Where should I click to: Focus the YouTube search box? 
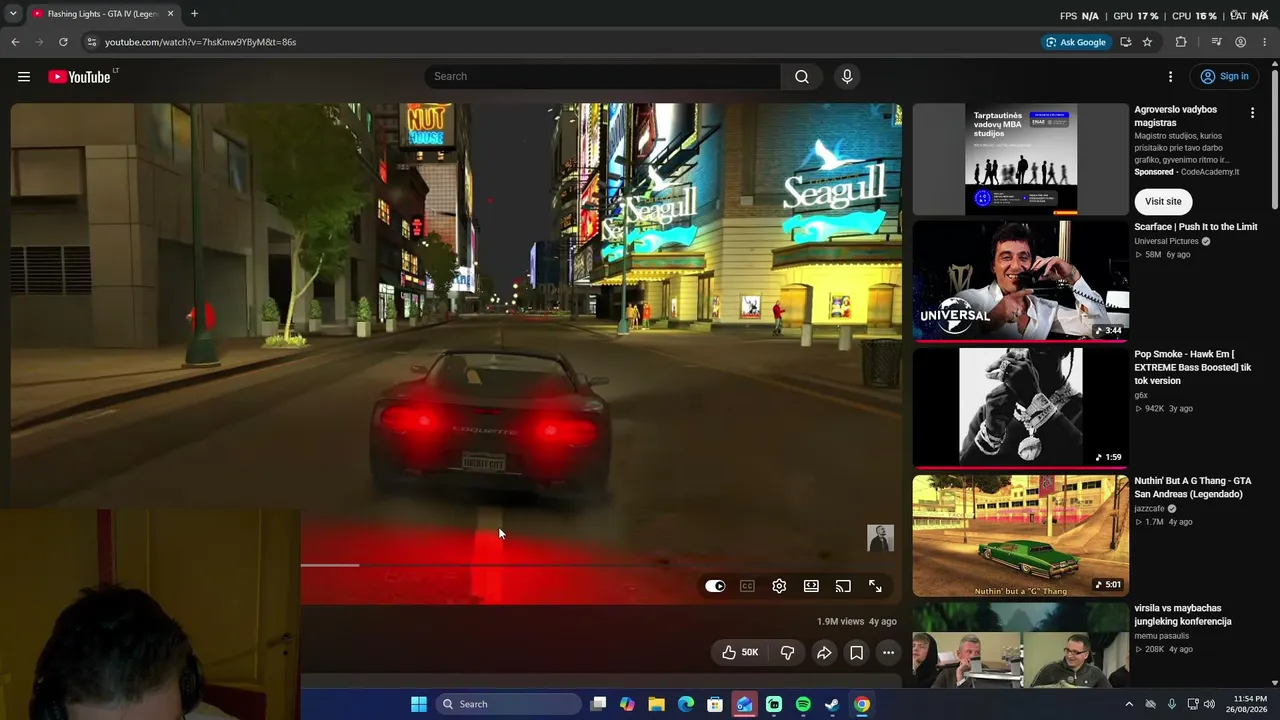pyautogui.click(x=603, y=77)
